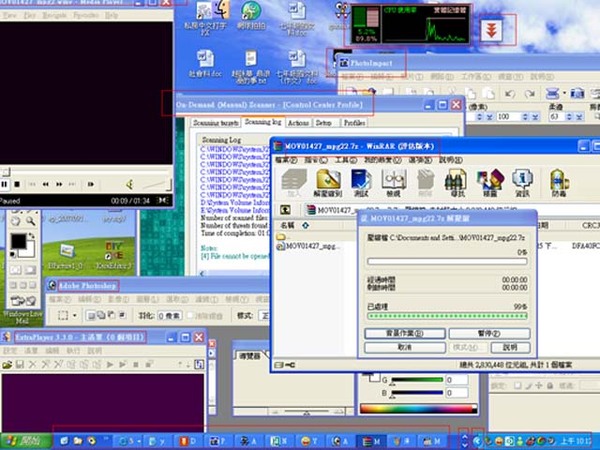
Task: Select Photoshop Quick Mask mode toggle
Action: (x=30, y=270)
